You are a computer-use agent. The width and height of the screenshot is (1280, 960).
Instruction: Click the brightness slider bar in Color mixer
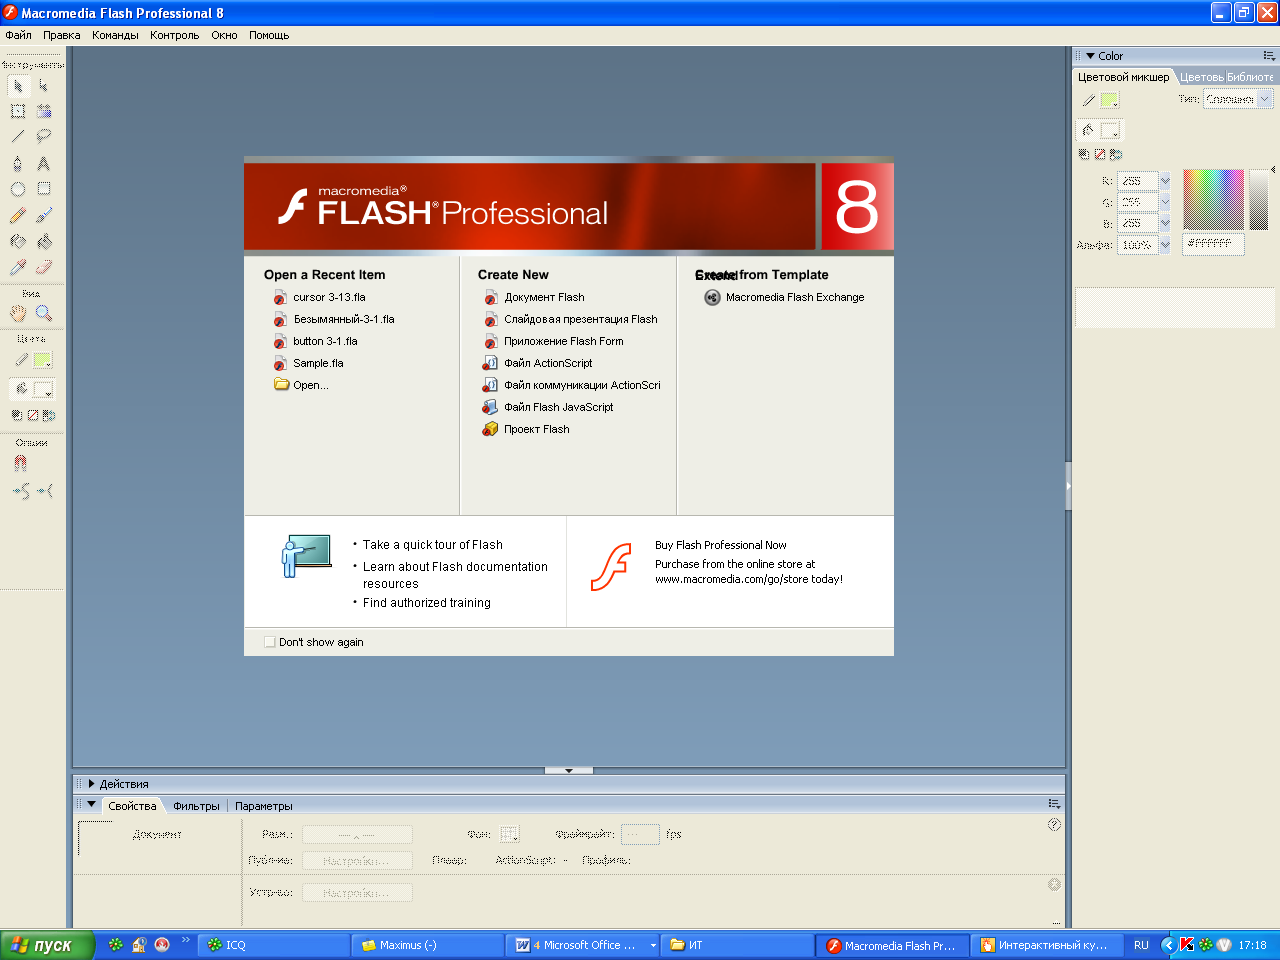point(1259,199)
